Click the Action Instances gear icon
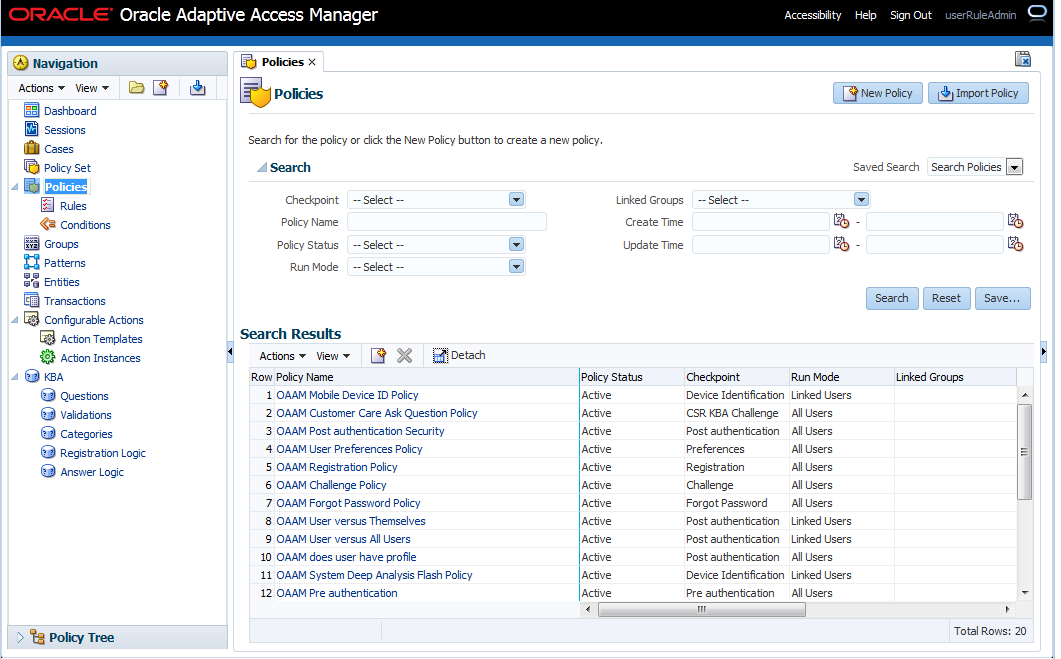The height and width of the screenshot is (659, 1061). pyautogui.click(x=47, y=357)
